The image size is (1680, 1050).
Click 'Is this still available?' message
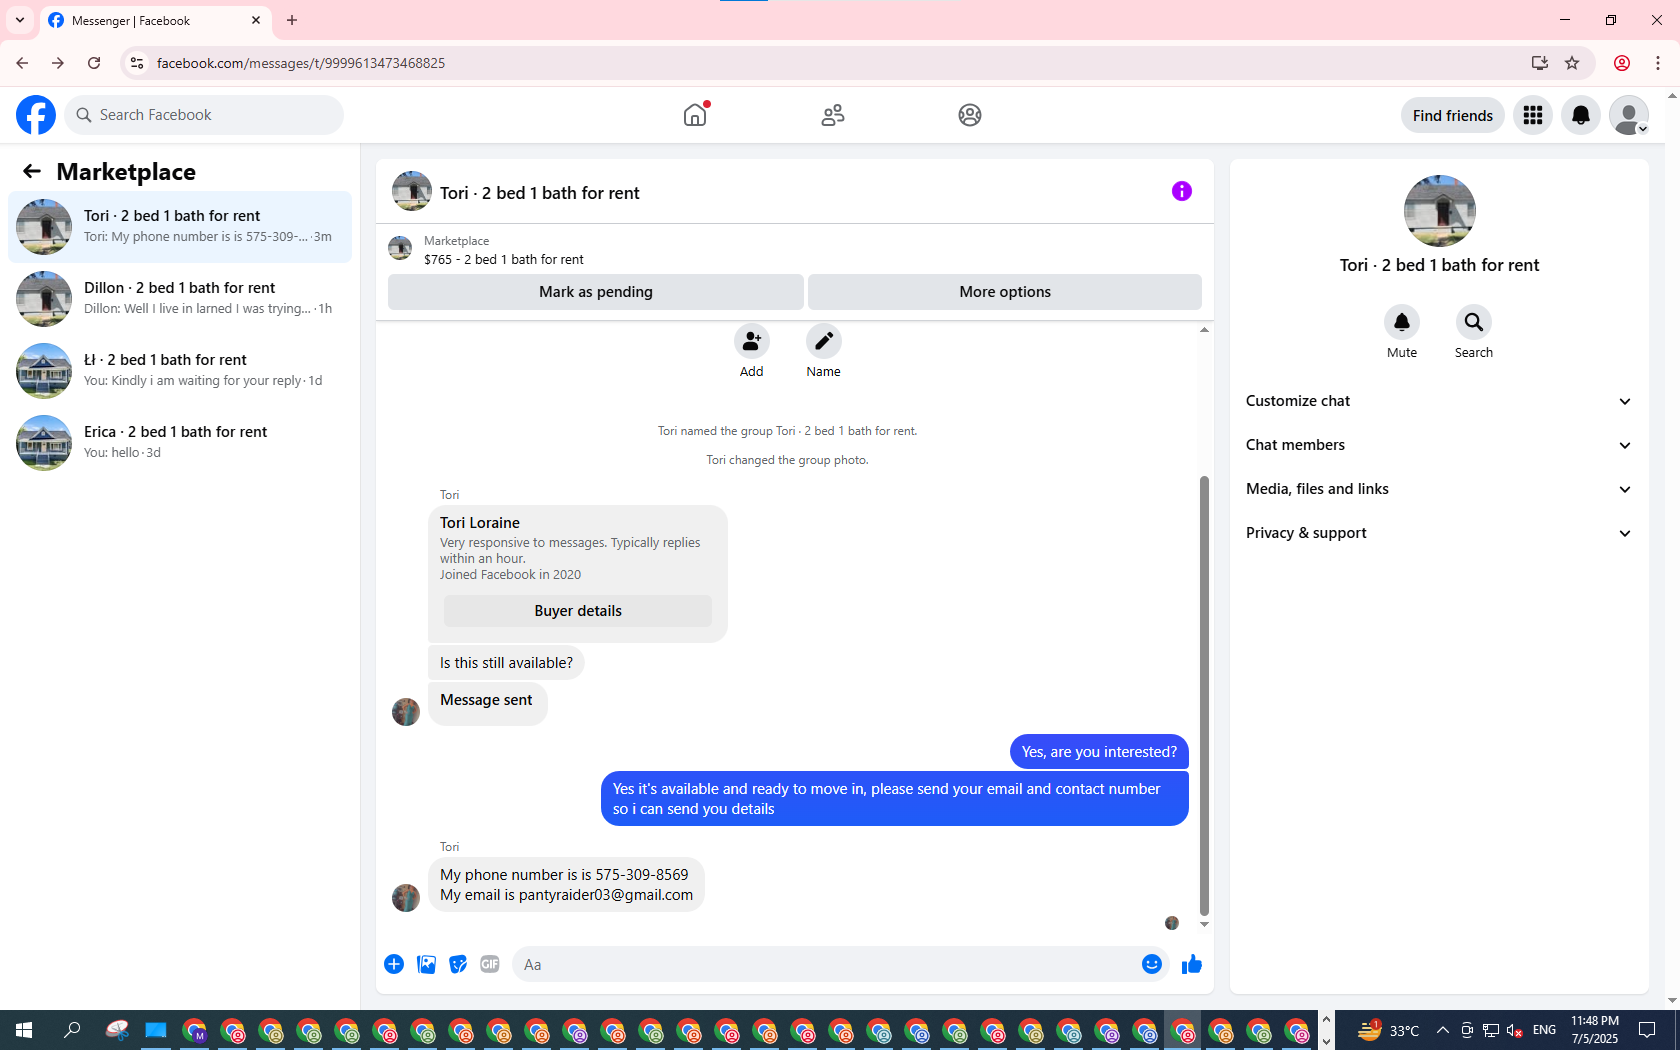coord(506,663)
